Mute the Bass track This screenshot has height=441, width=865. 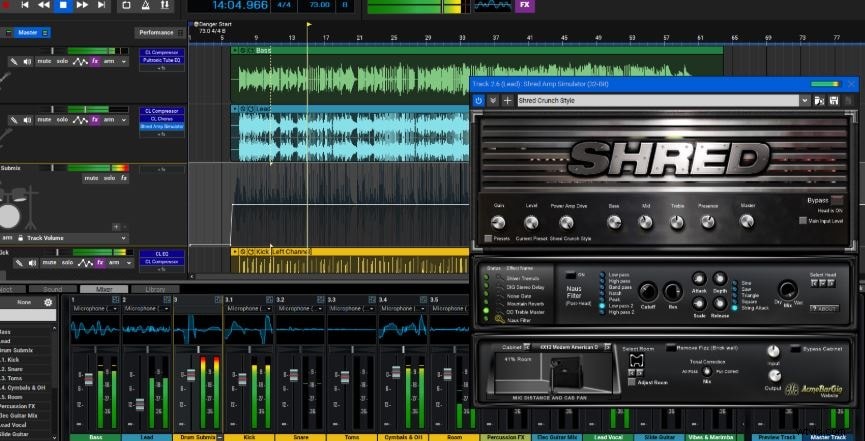tap(44, 61)
